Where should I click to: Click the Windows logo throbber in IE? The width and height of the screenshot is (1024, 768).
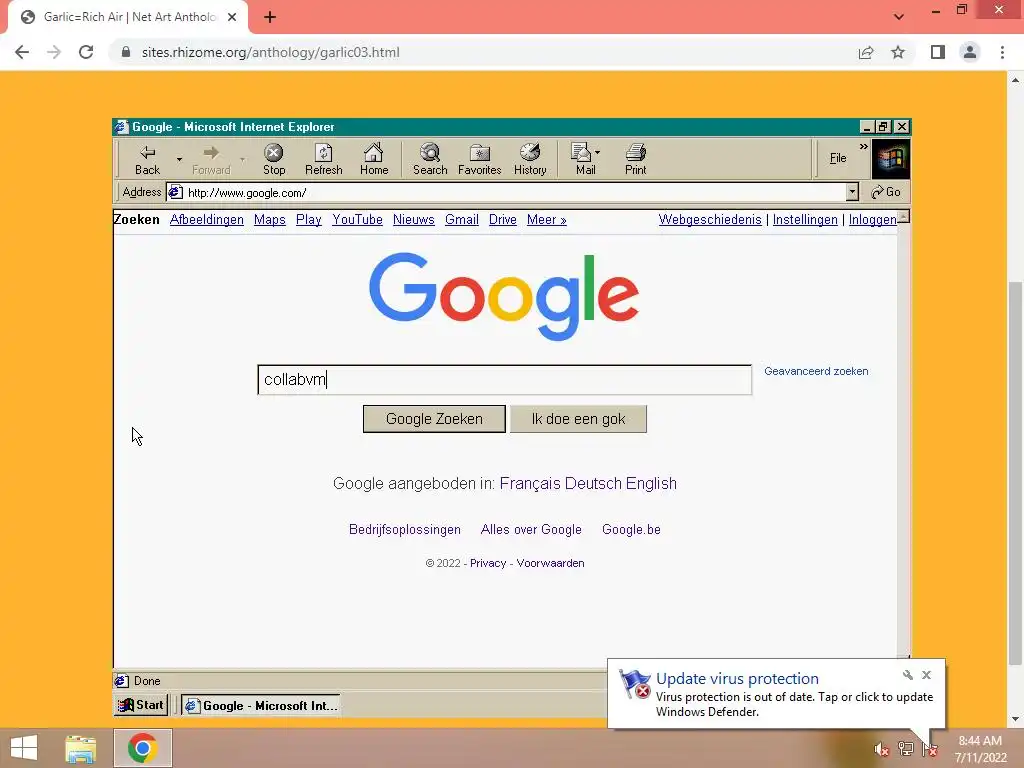pyautogui.click(x=891, y=159)
